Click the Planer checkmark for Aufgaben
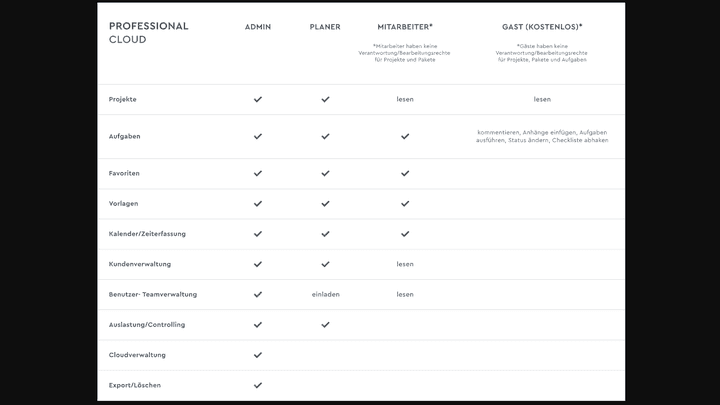The height and width of the screenshot is (405, 720). click(x=325, y=136)
